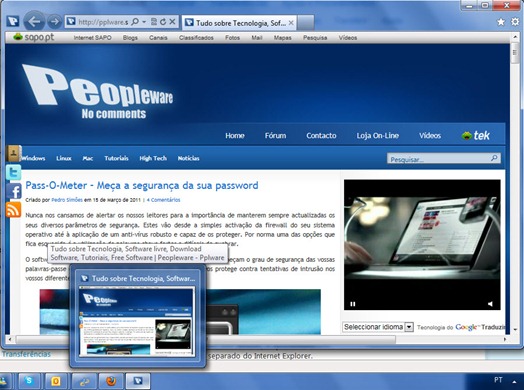The height and width of the screenshot is (390, 524).
Task: Go forward with the browser forward arrow
Action: tap(54, 22)
